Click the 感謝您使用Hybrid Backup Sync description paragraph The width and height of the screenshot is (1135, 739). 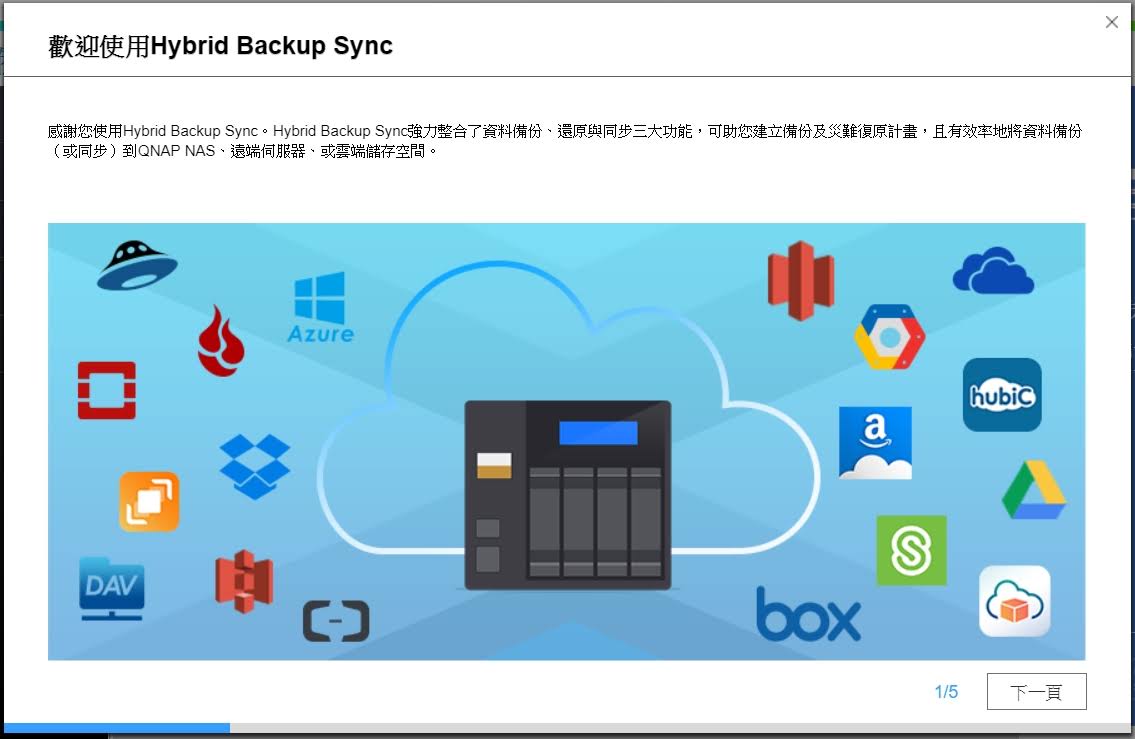[565, 141]
